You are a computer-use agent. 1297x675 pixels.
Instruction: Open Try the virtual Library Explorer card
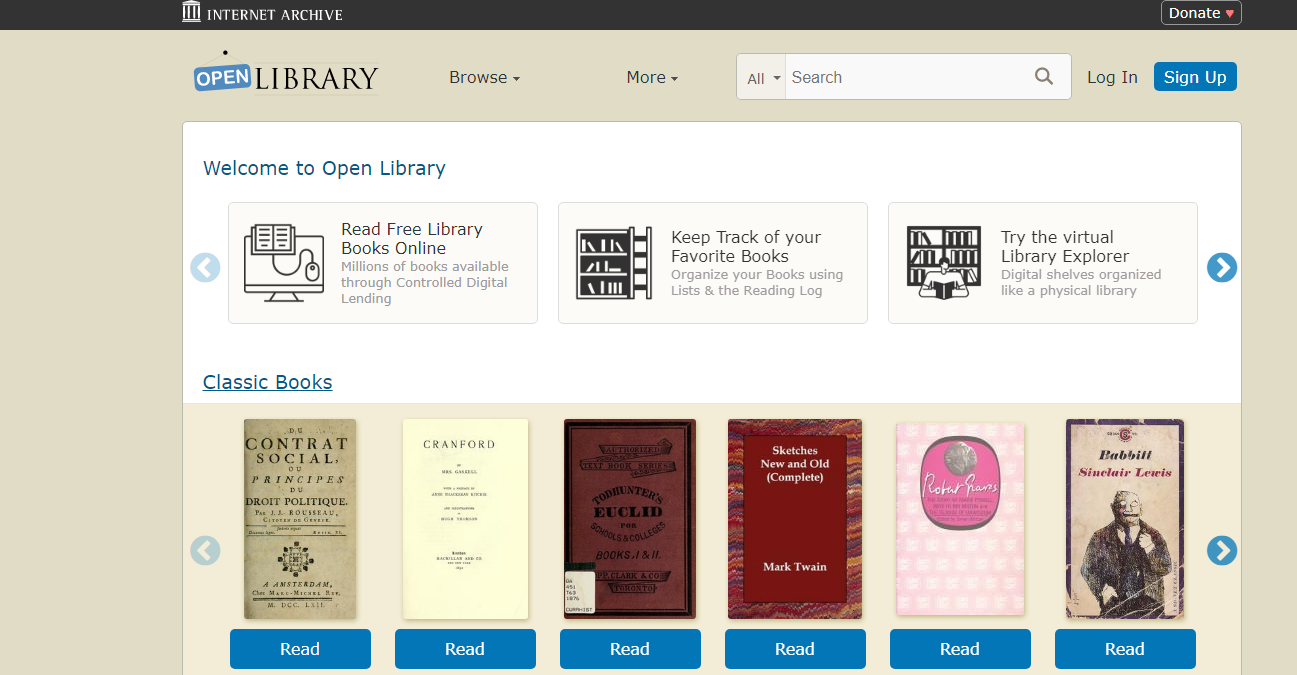[x=1043, y=263]
